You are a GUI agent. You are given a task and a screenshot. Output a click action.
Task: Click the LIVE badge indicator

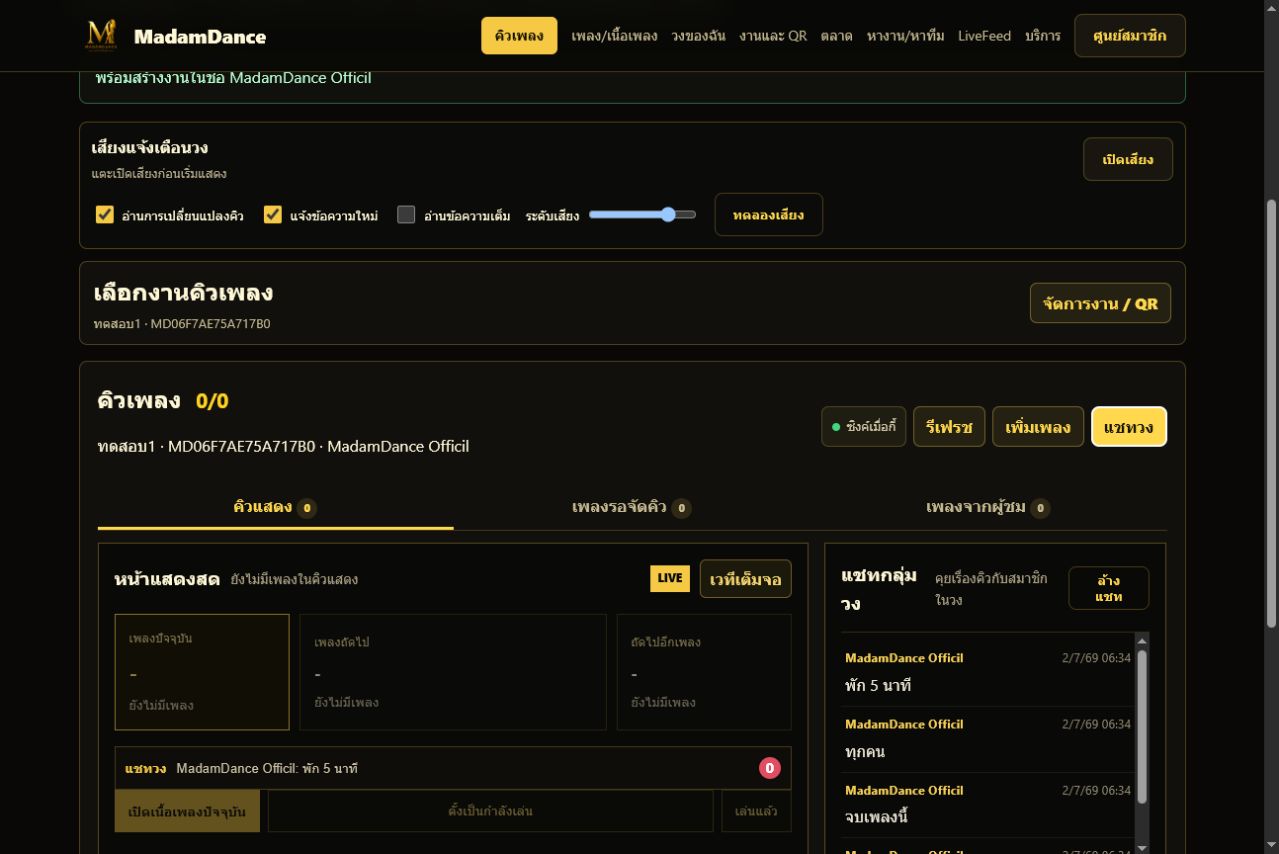pos(670,578)
